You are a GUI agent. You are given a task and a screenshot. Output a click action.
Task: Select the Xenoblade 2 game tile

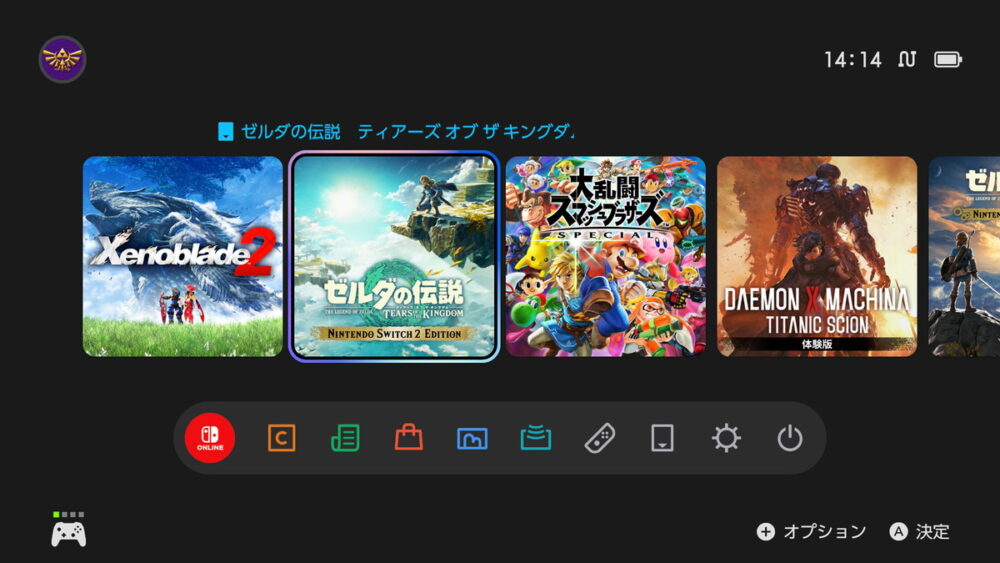[182, 256]
